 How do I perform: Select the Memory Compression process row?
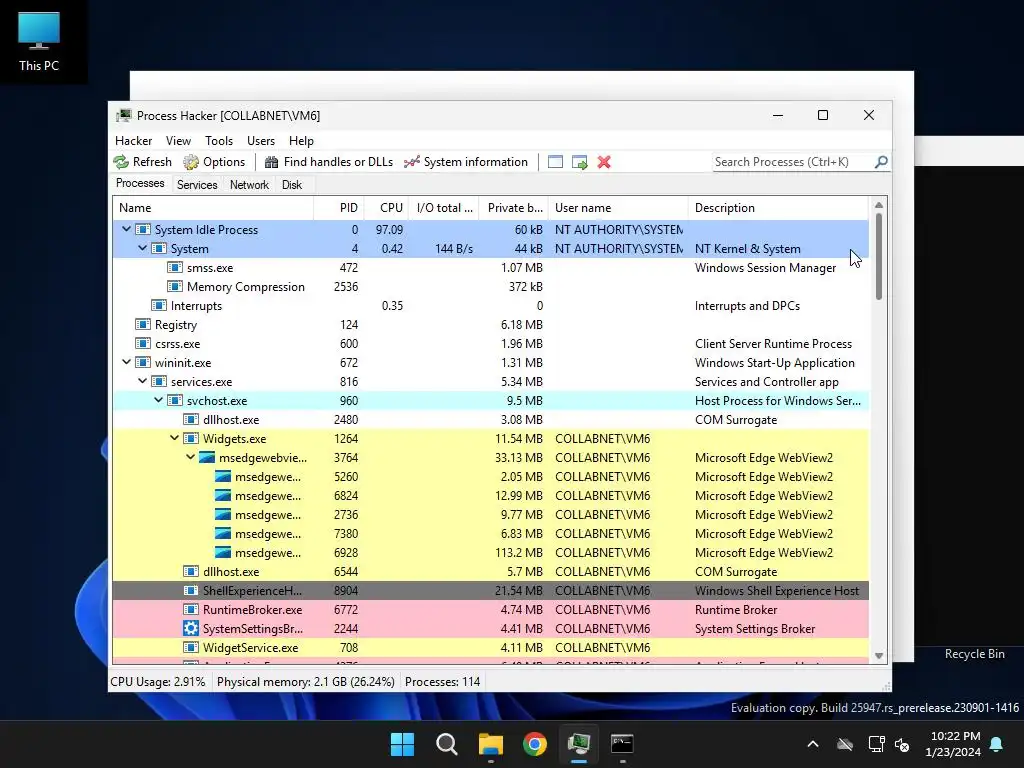pyautogui.click(x=490, y=287)
